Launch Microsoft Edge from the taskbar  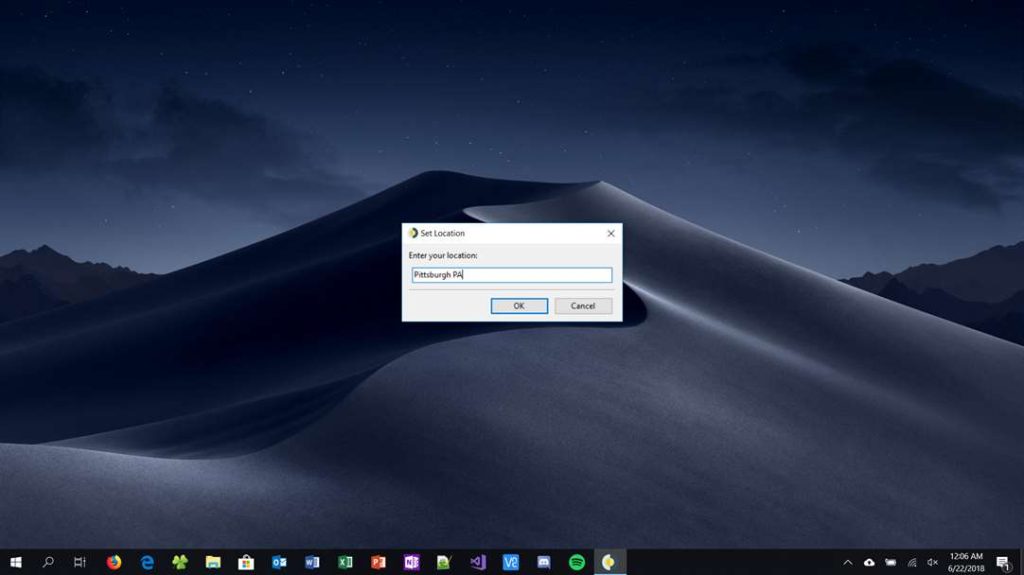click(x=147, y=562)
